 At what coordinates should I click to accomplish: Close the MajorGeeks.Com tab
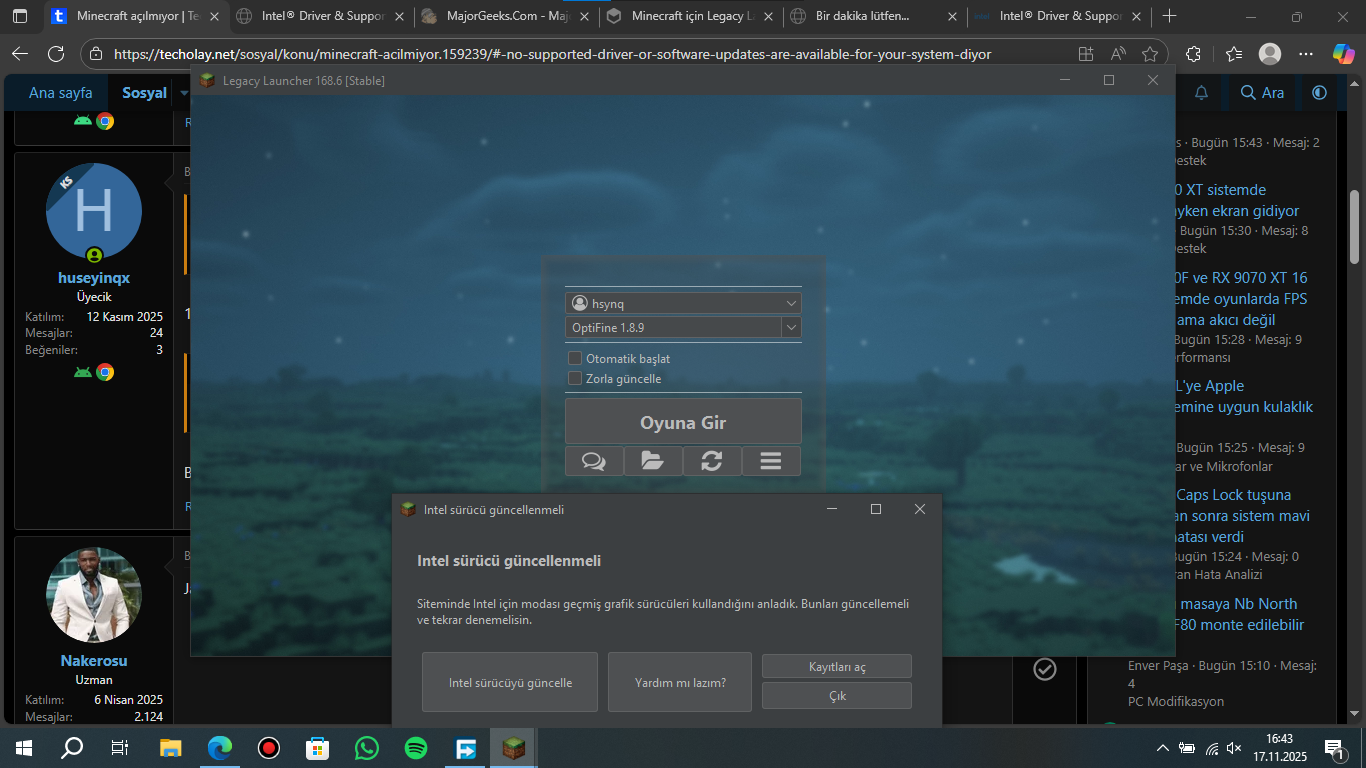[583, 16]
